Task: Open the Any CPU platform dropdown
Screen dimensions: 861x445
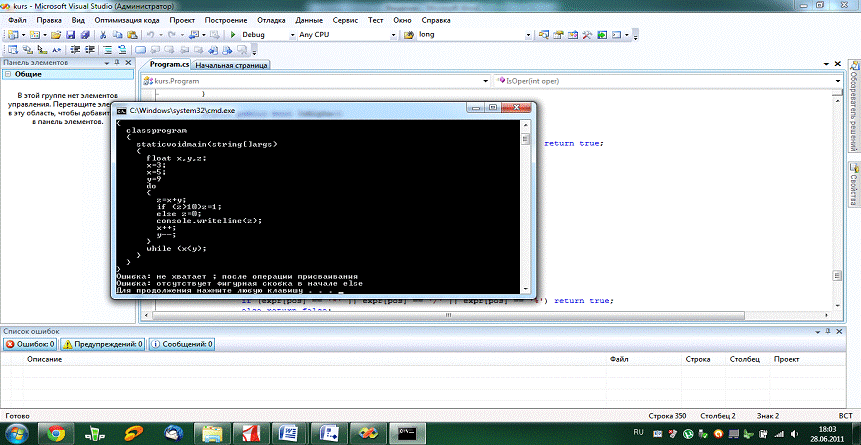Action: [391, 34]
